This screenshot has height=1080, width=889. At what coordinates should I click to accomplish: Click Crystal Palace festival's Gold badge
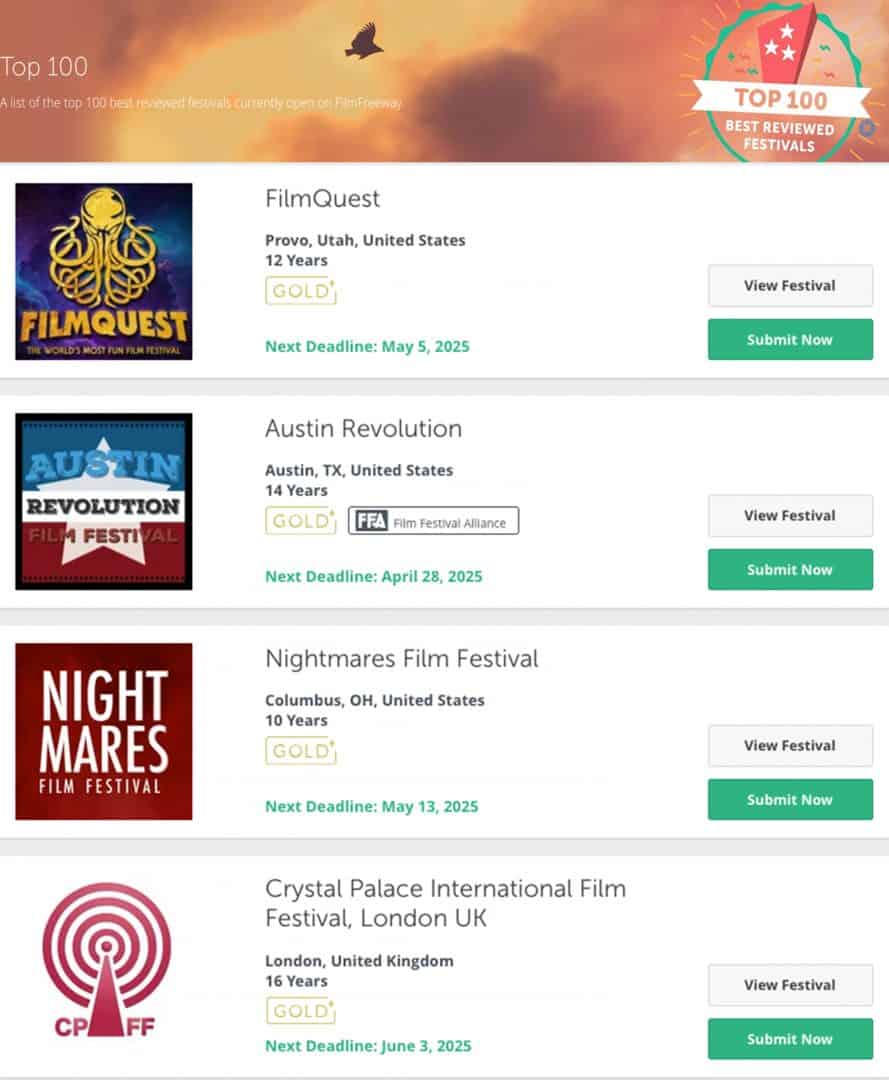click(x=300, y=1011)
